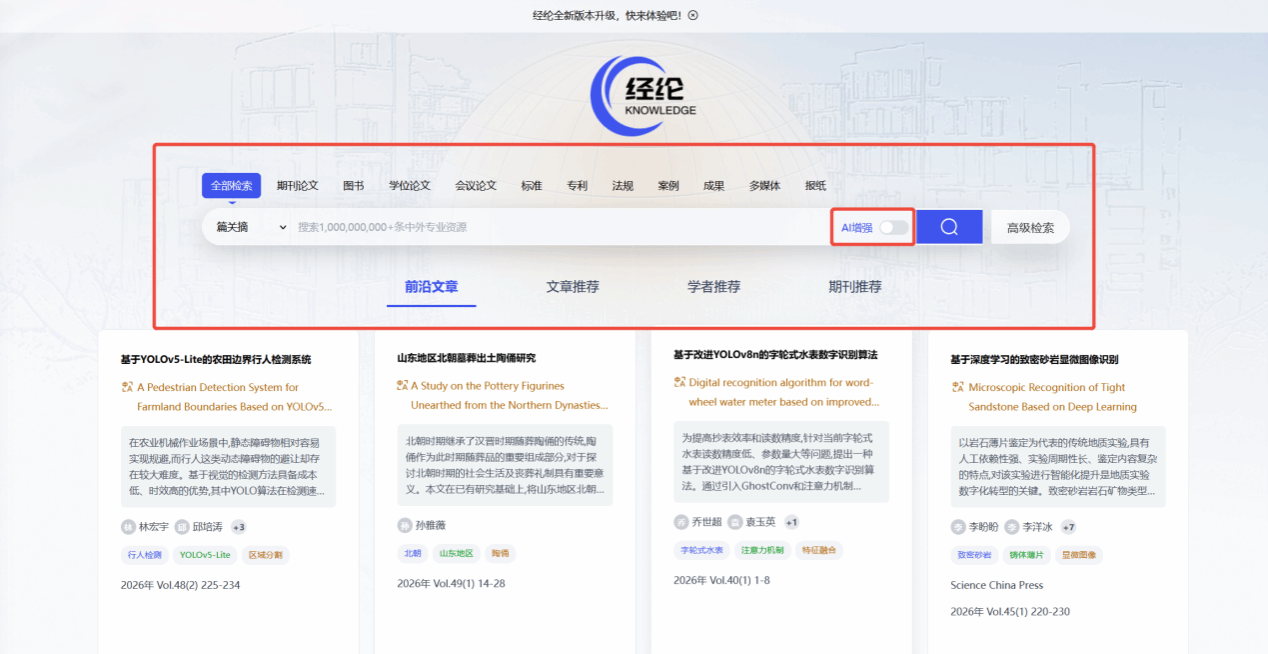Click translation icon beside Pottery Figurines title

402,386
